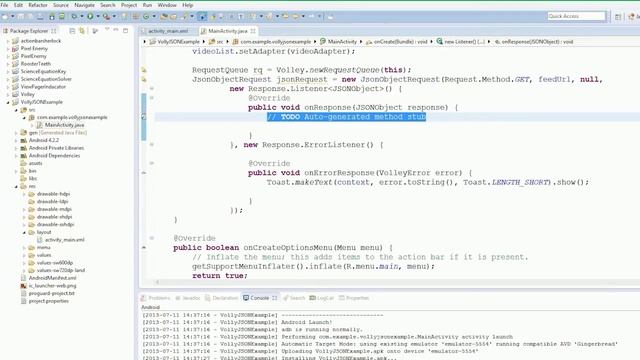Collapse the VollyJSONExample project
Screen dimensions: 640x360
coord(8,102)
